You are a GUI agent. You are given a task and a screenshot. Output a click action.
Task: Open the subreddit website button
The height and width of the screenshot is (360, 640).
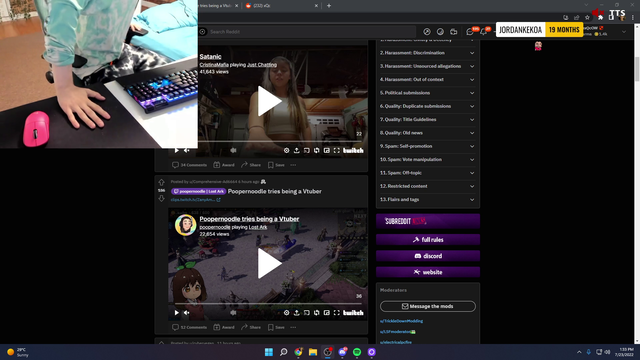[428, 272]
